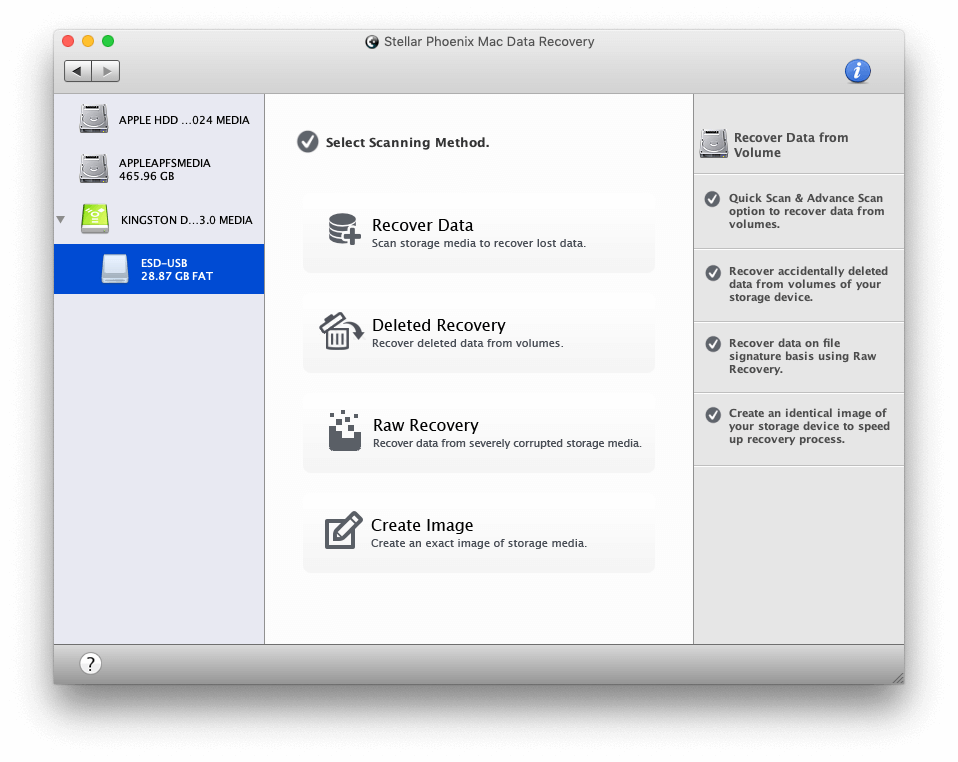Select ESD-USB 28.87 GB FAT volume
Image resolution: width=958 pixels, height=762 pixels.
tap(159, 269)
